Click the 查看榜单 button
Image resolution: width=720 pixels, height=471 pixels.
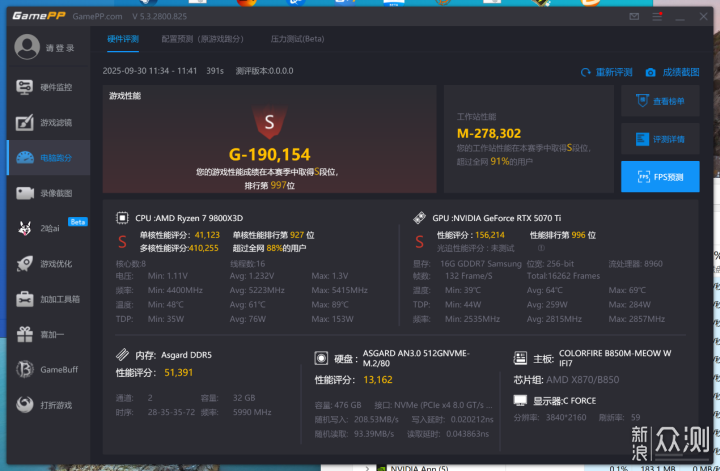(x=660, y=101)
